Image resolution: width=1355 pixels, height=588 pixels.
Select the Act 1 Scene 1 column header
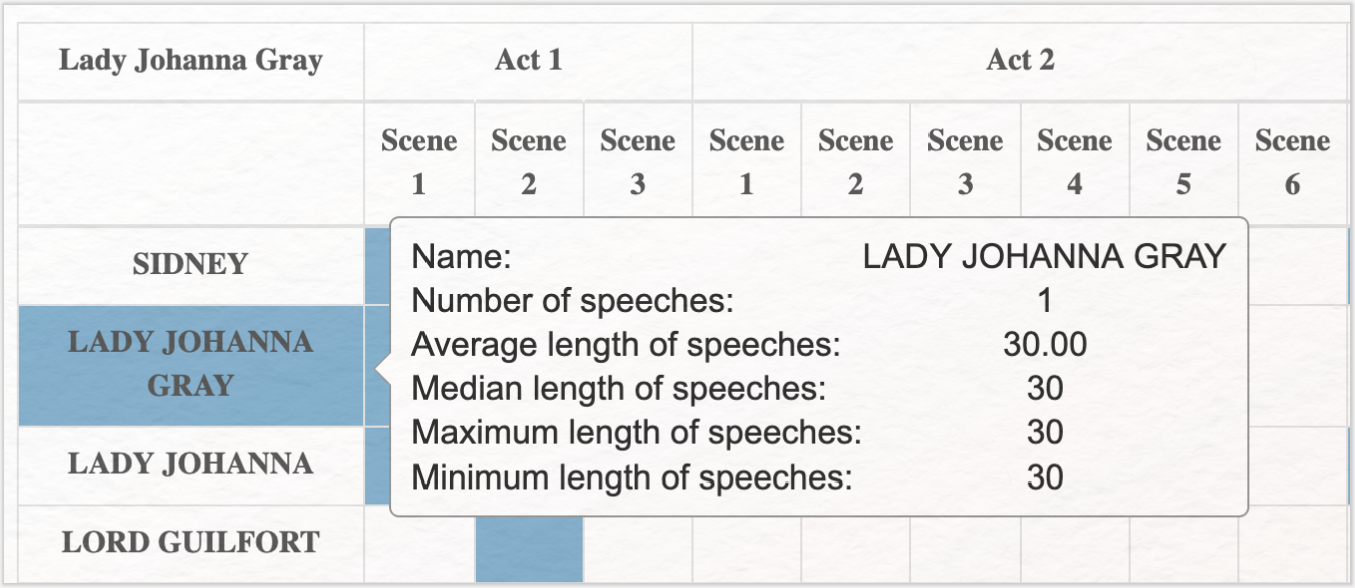(419, 163)
